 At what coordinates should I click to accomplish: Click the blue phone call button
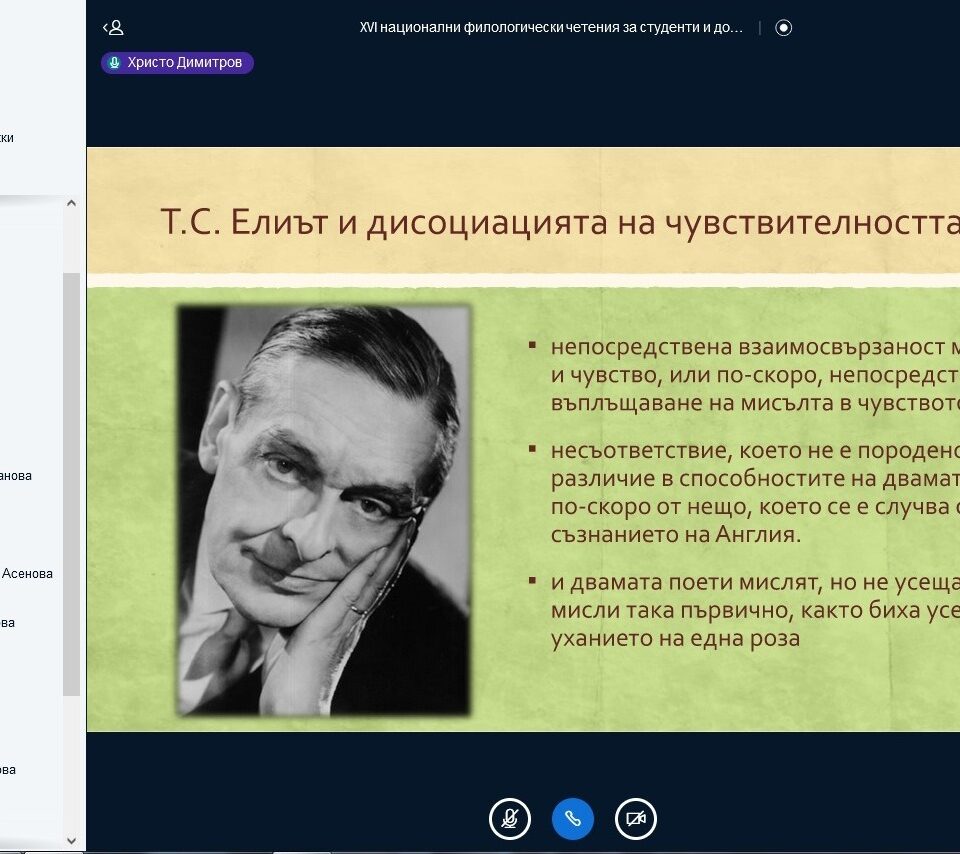[573, 819]
